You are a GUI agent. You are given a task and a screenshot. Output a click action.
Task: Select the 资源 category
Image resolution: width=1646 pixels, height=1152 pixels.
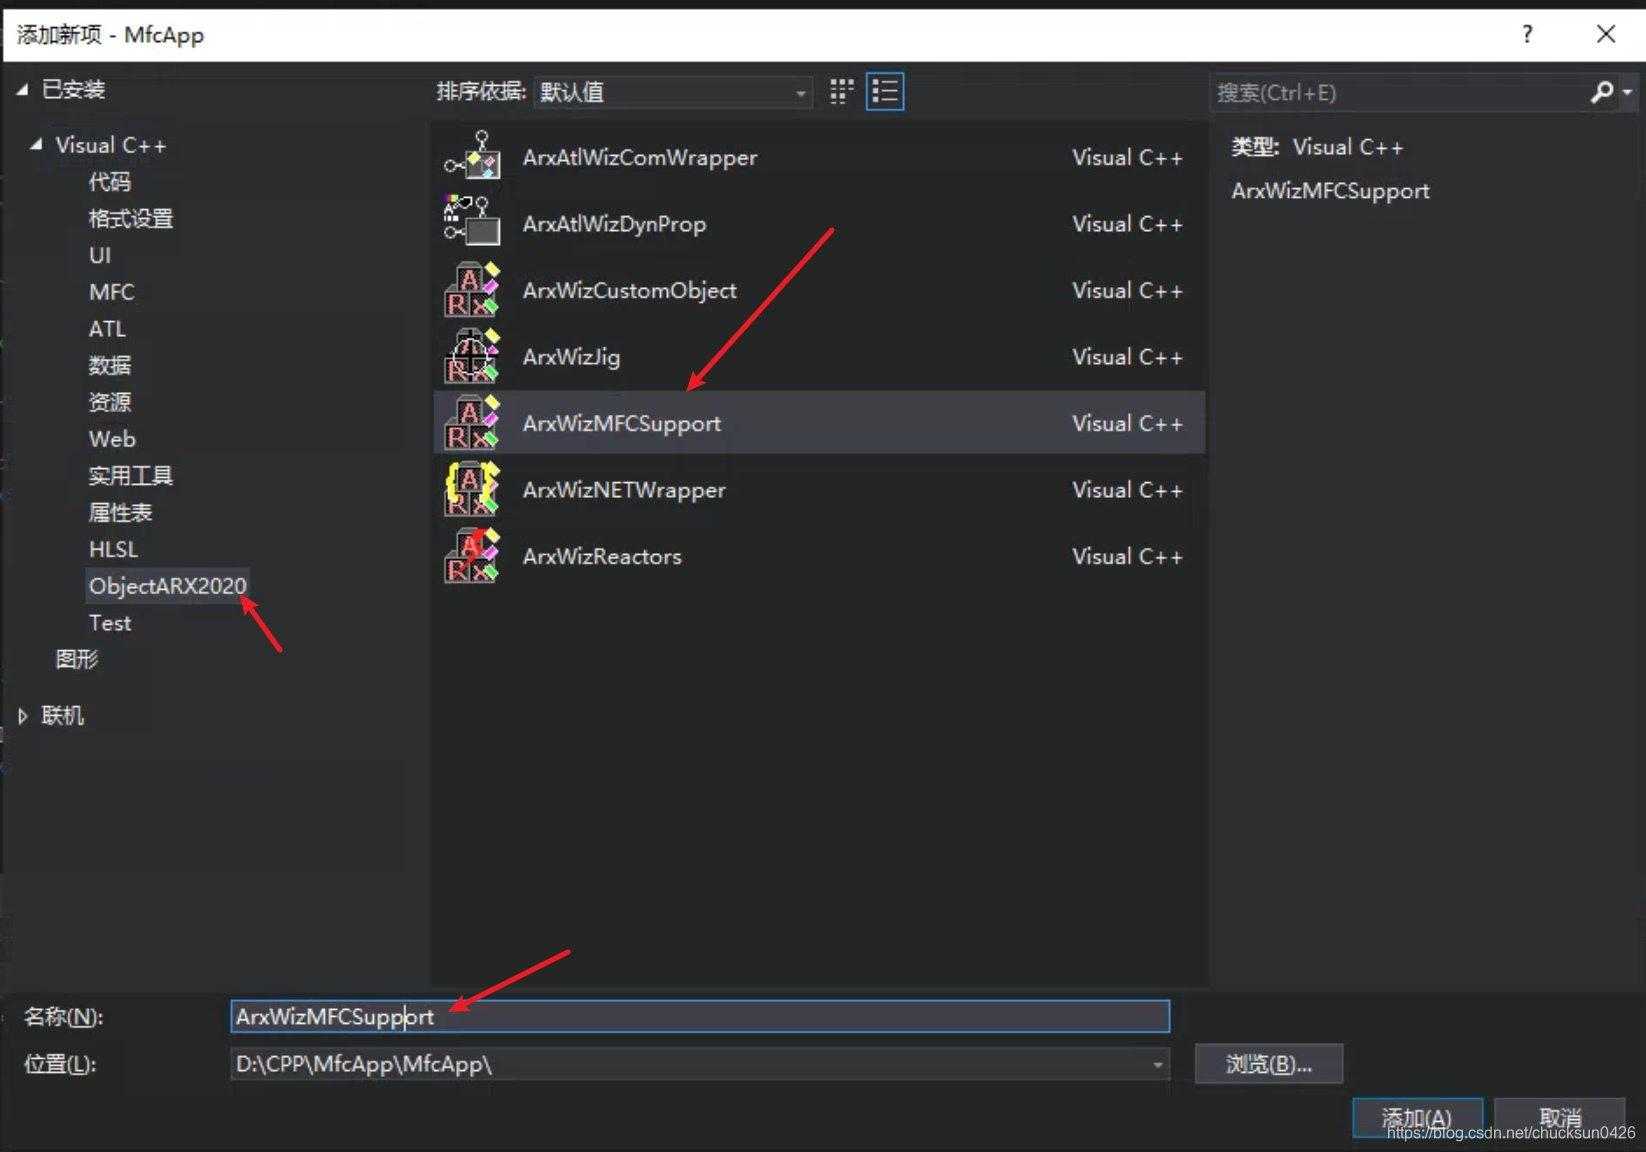[109, 402]
